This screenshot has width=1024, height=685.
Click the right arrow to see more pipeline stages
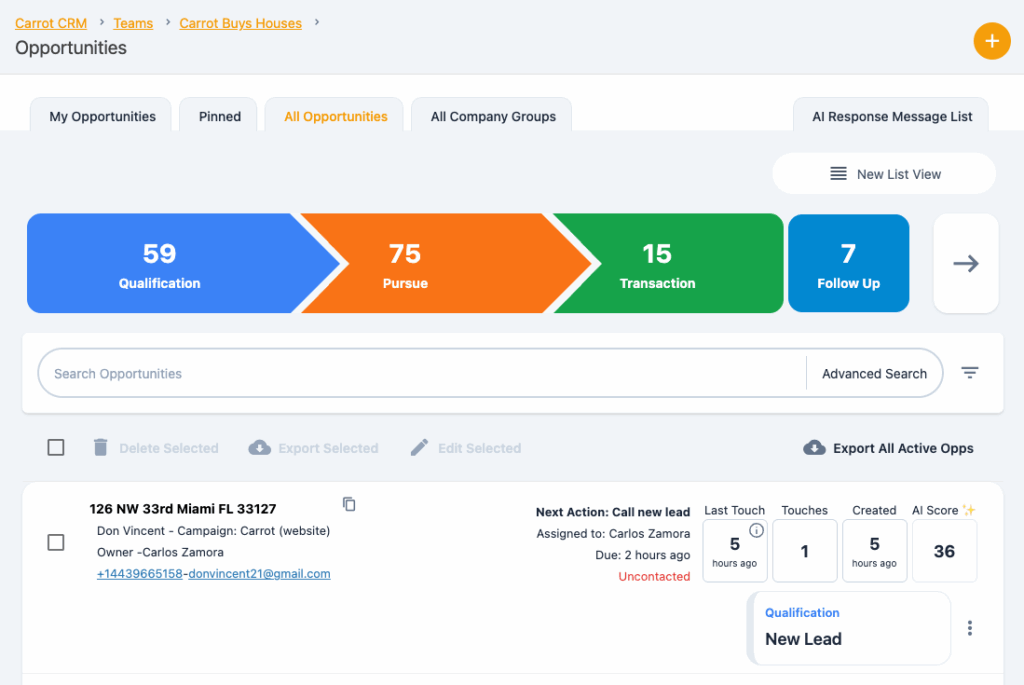[965, 263]
